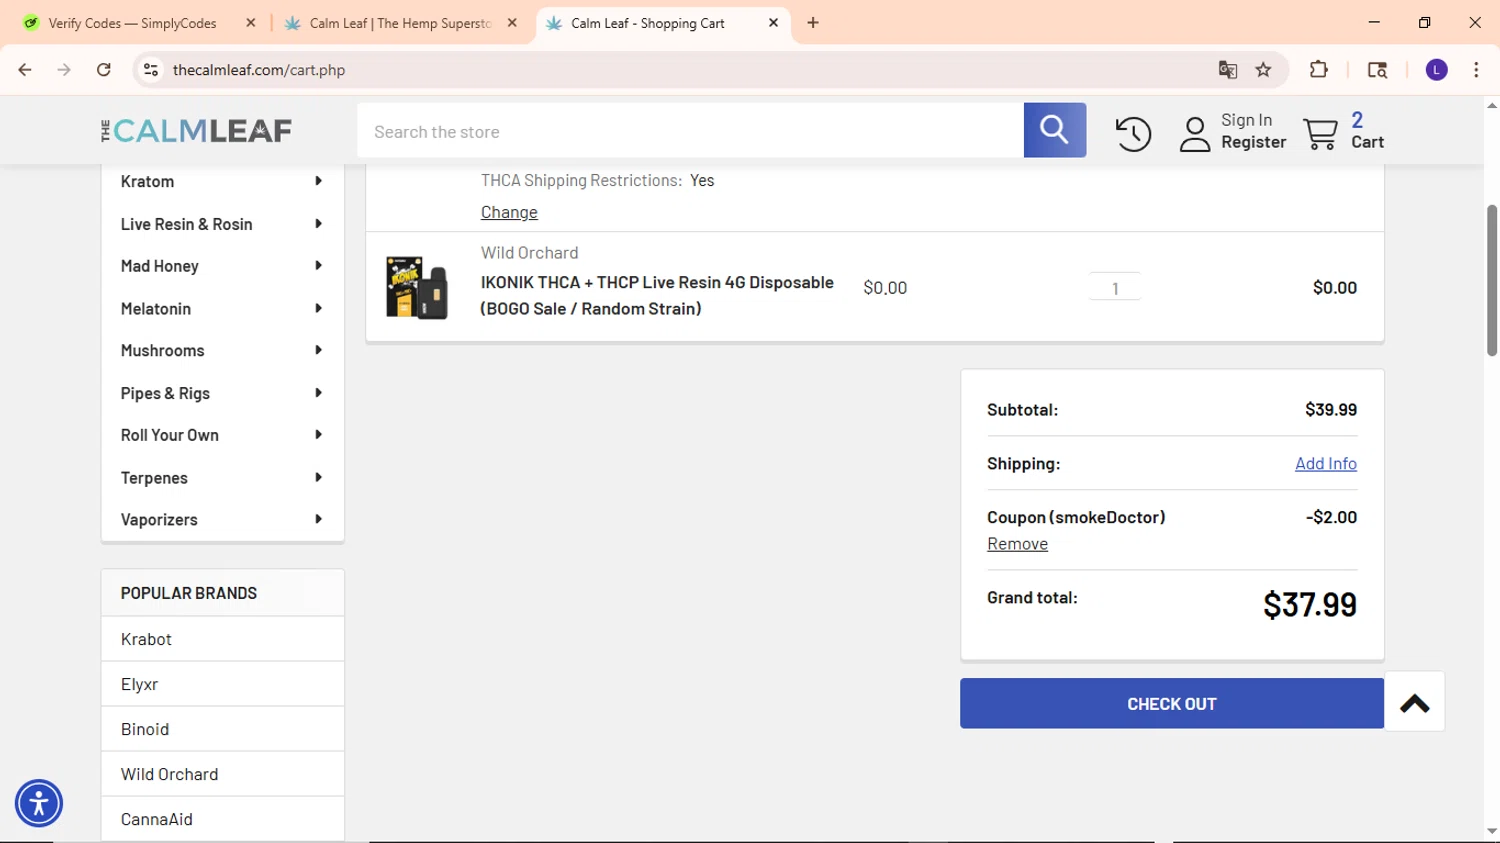The image size is (1500, 843).
Task: Close the Calm Leaf Hemp Superstore tab
Action: (512, 23)
